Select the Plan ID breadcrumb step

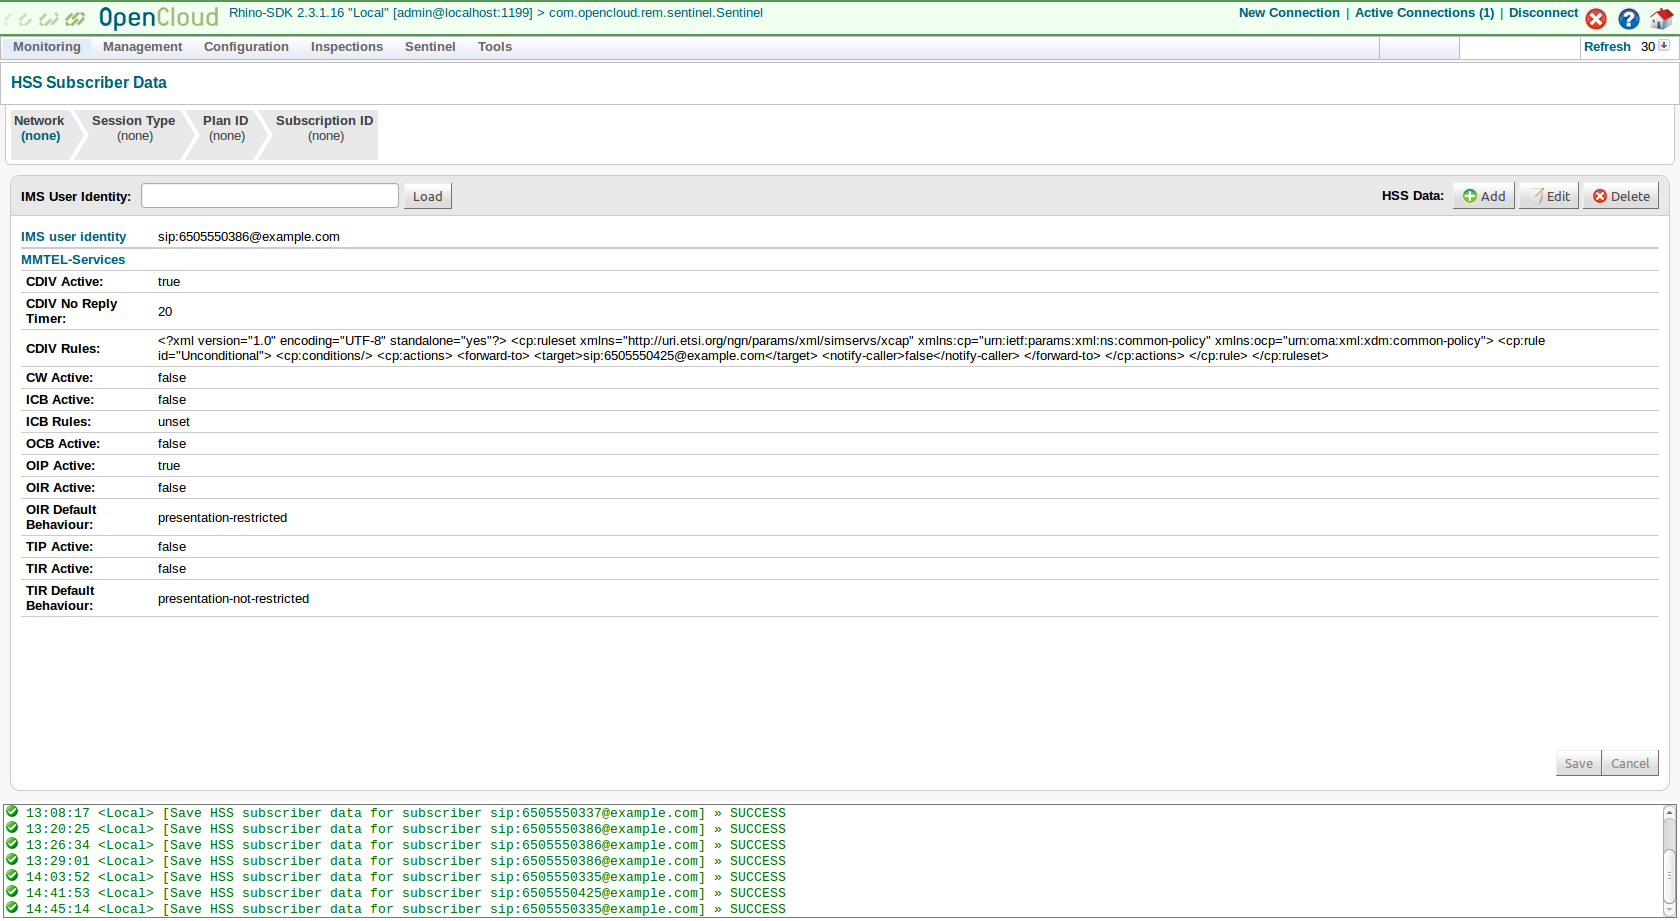point(226,129)
